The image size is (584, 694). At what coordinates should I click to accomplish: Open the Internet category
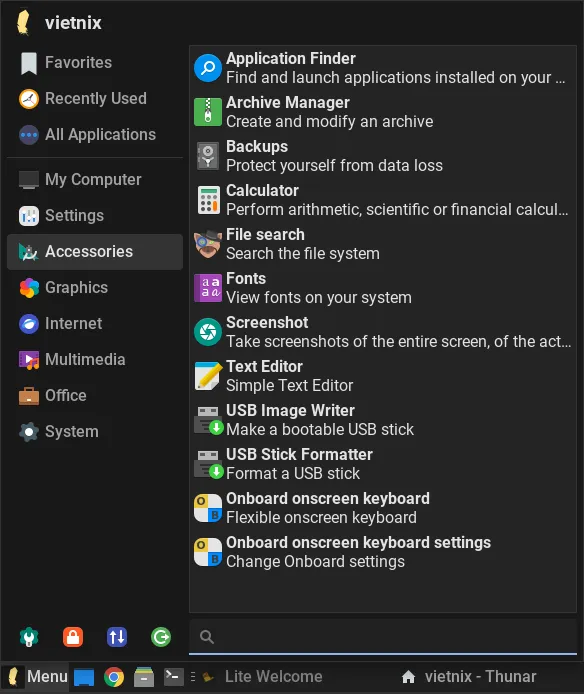click(95, 324)
